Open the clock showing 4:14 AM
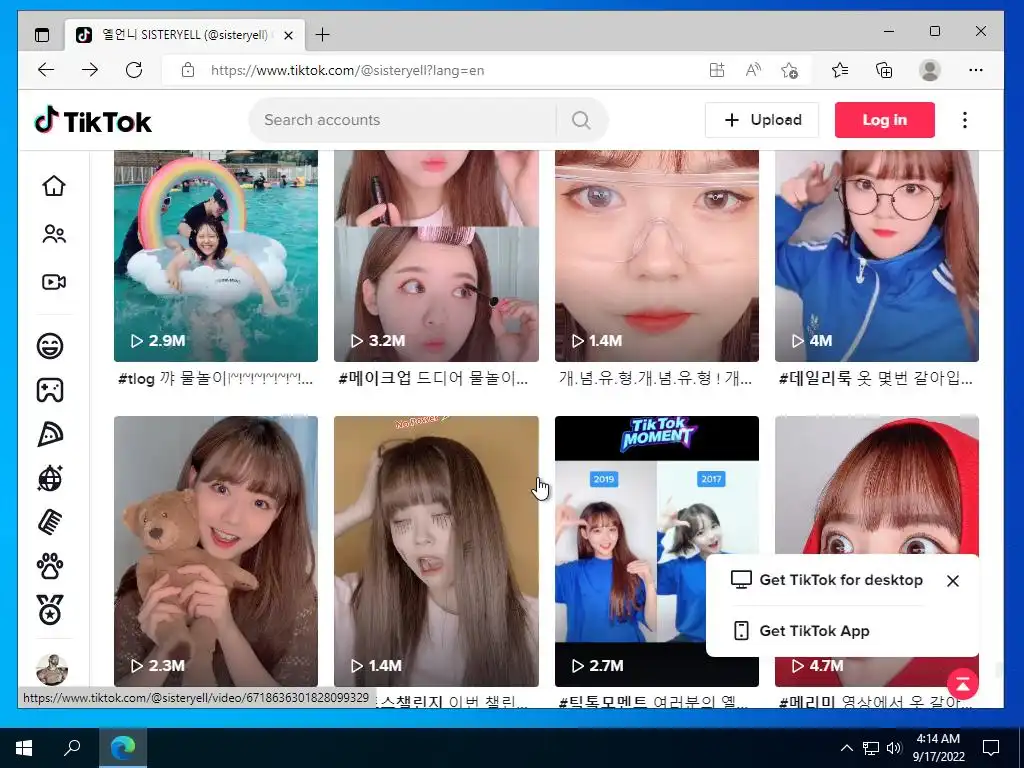Screen dimensions: 1024x768 click(x=938, y=747)
